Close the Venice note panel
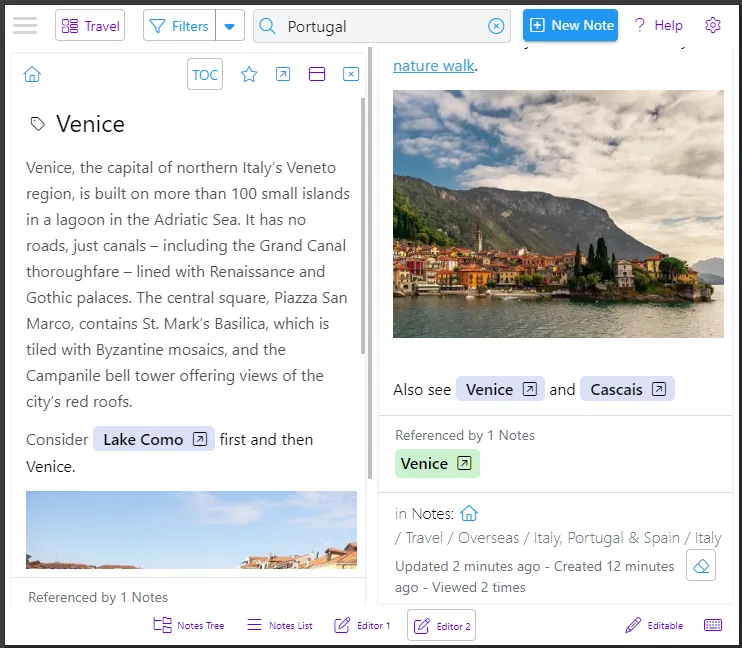 (x=351, y=75)
